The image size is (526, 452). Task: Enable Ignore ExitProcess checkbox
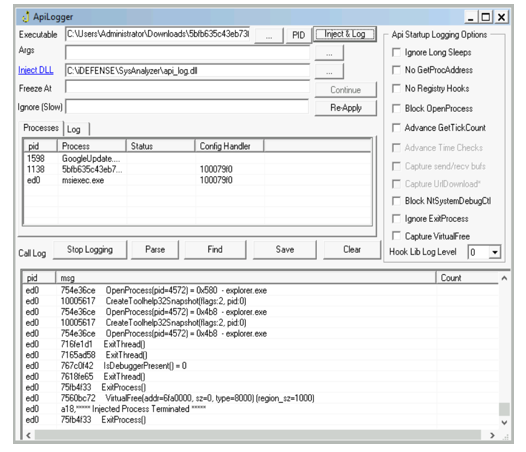(x=396, y=219)
